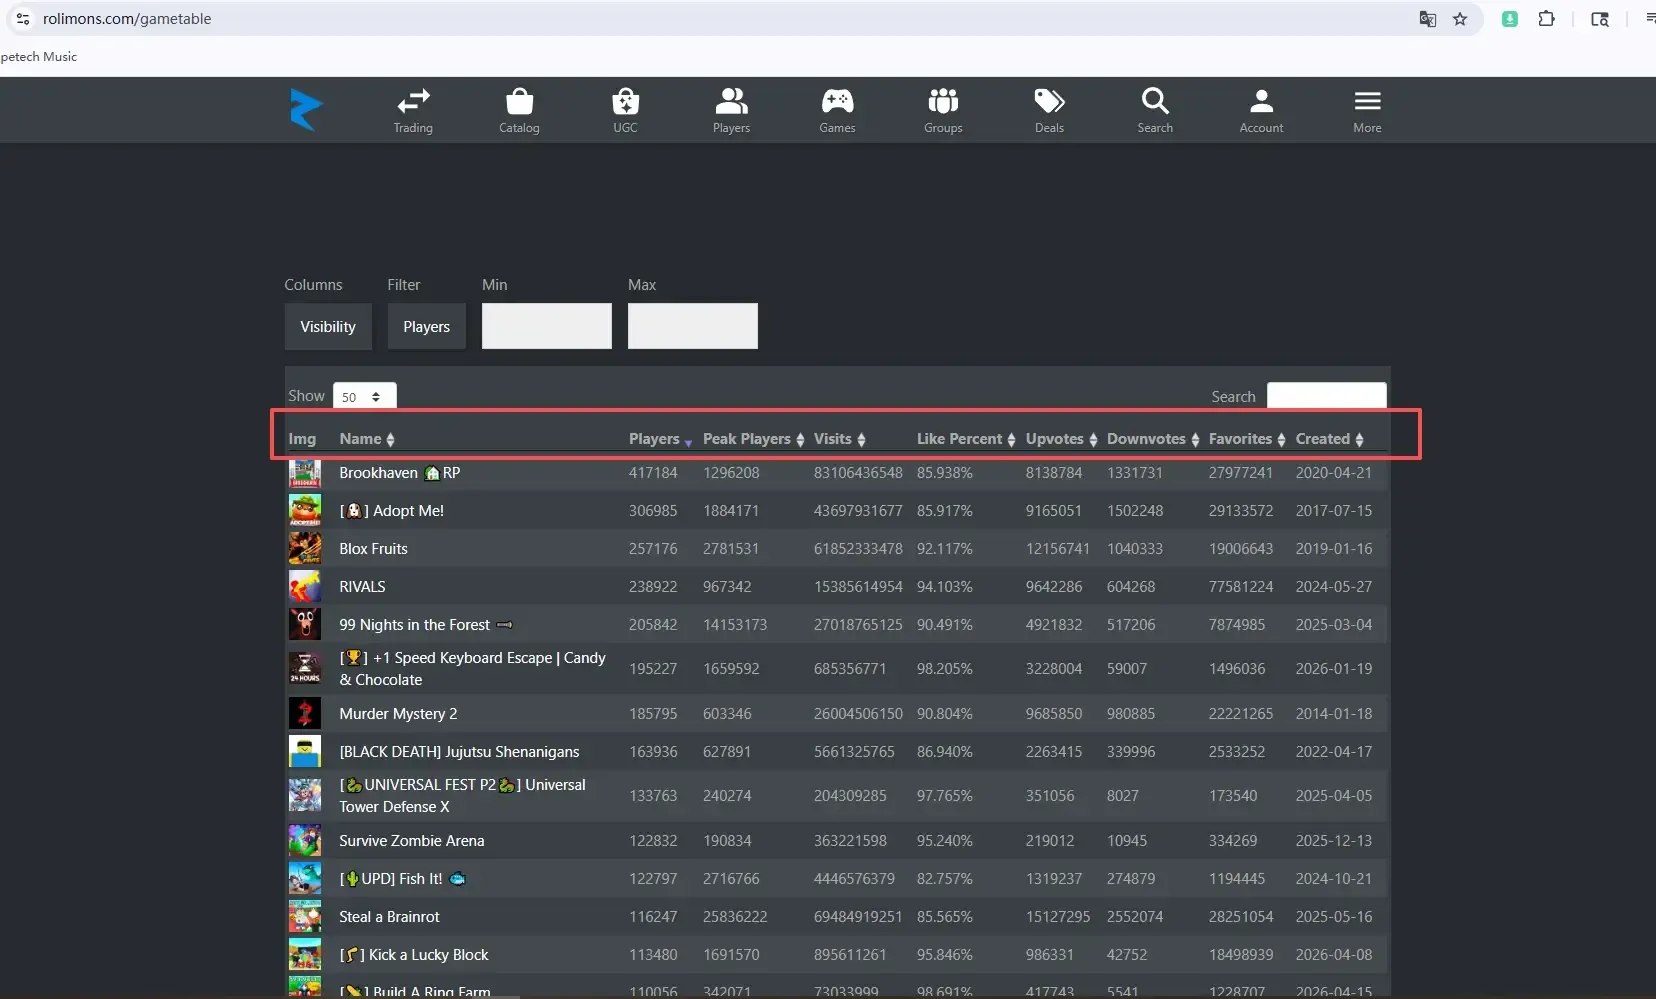Select Murder Mystery 2 visits 26004506150

click(x=858, y=714)
